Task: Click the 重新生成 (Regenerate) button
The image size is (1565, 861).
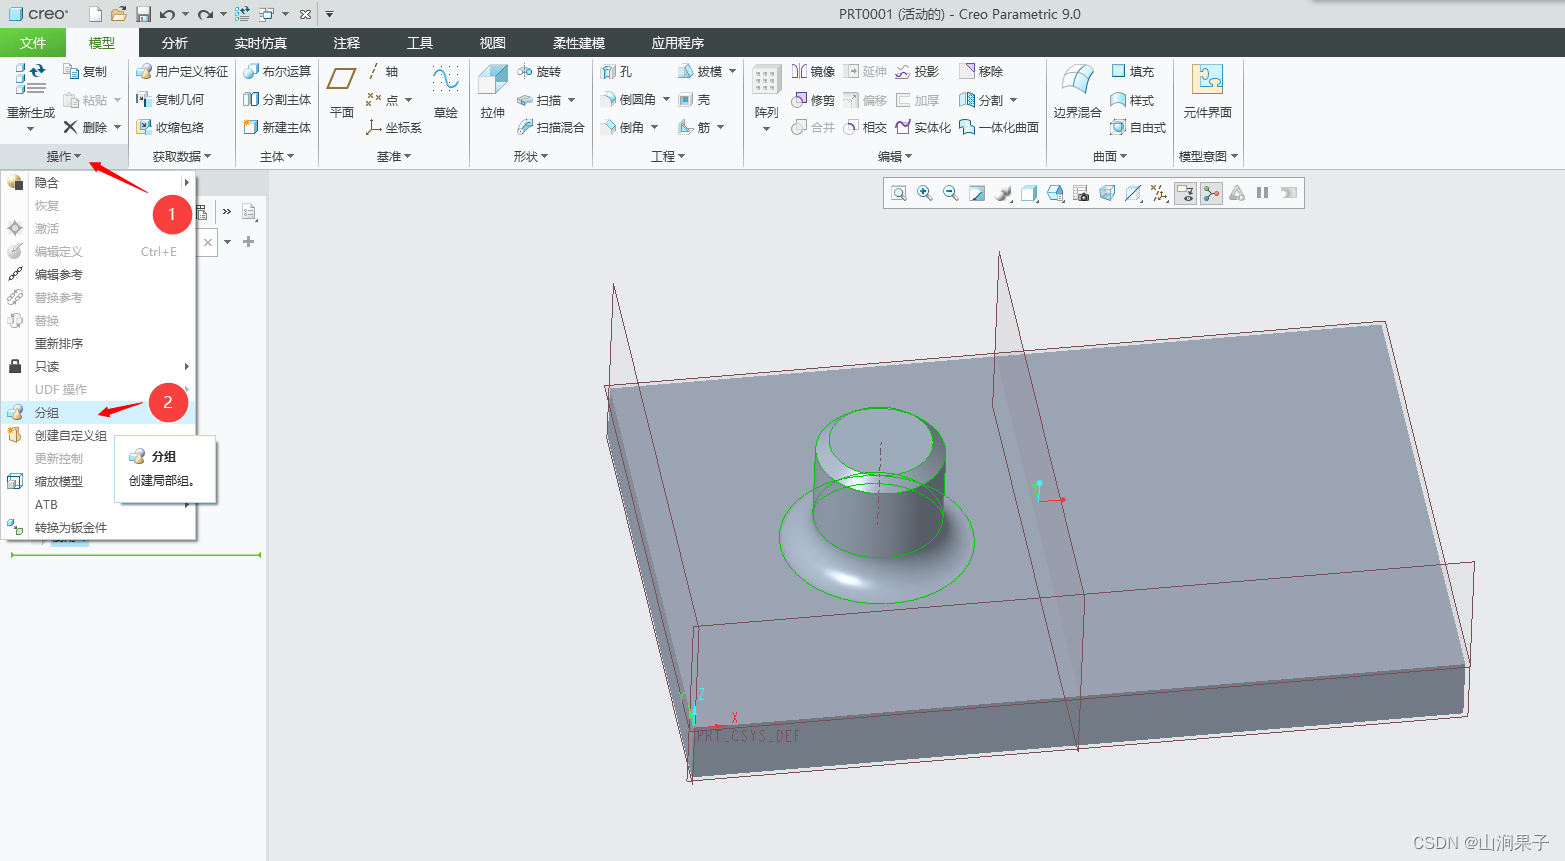Action: [x=30, y=92]
